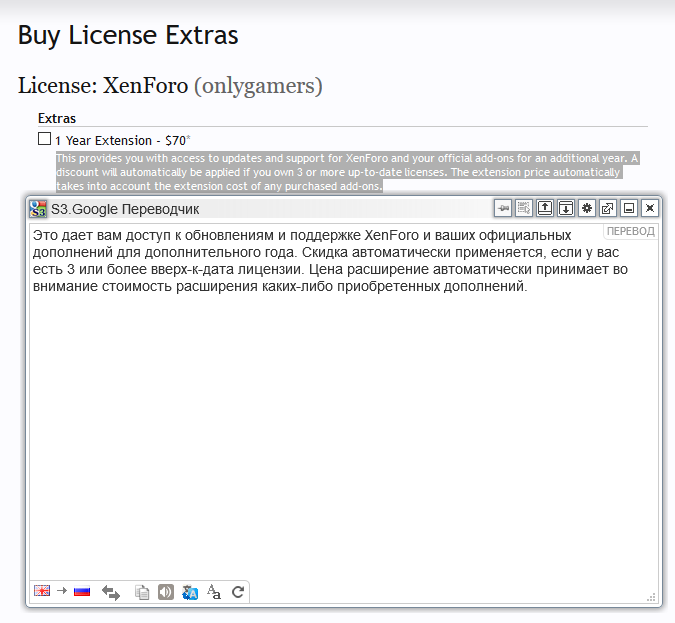
Task: Click the select-text icon in translator header
Action: click(524, 208)
